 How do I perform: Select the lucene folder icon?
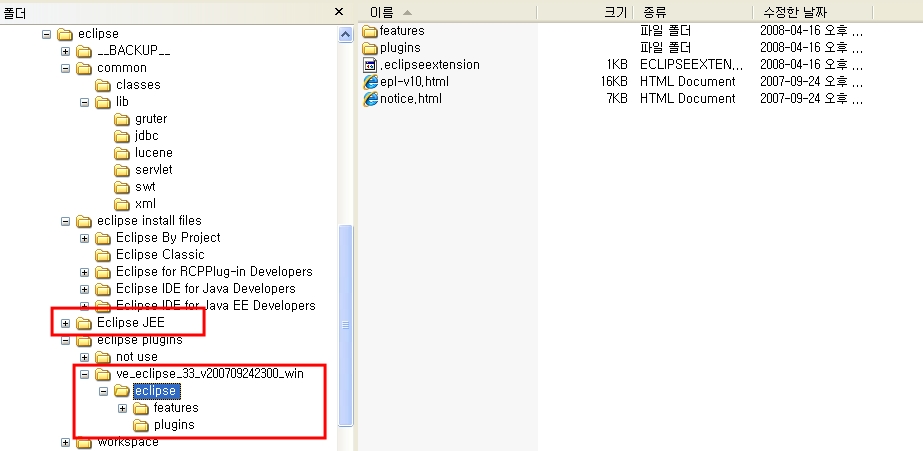click(122, 154)
